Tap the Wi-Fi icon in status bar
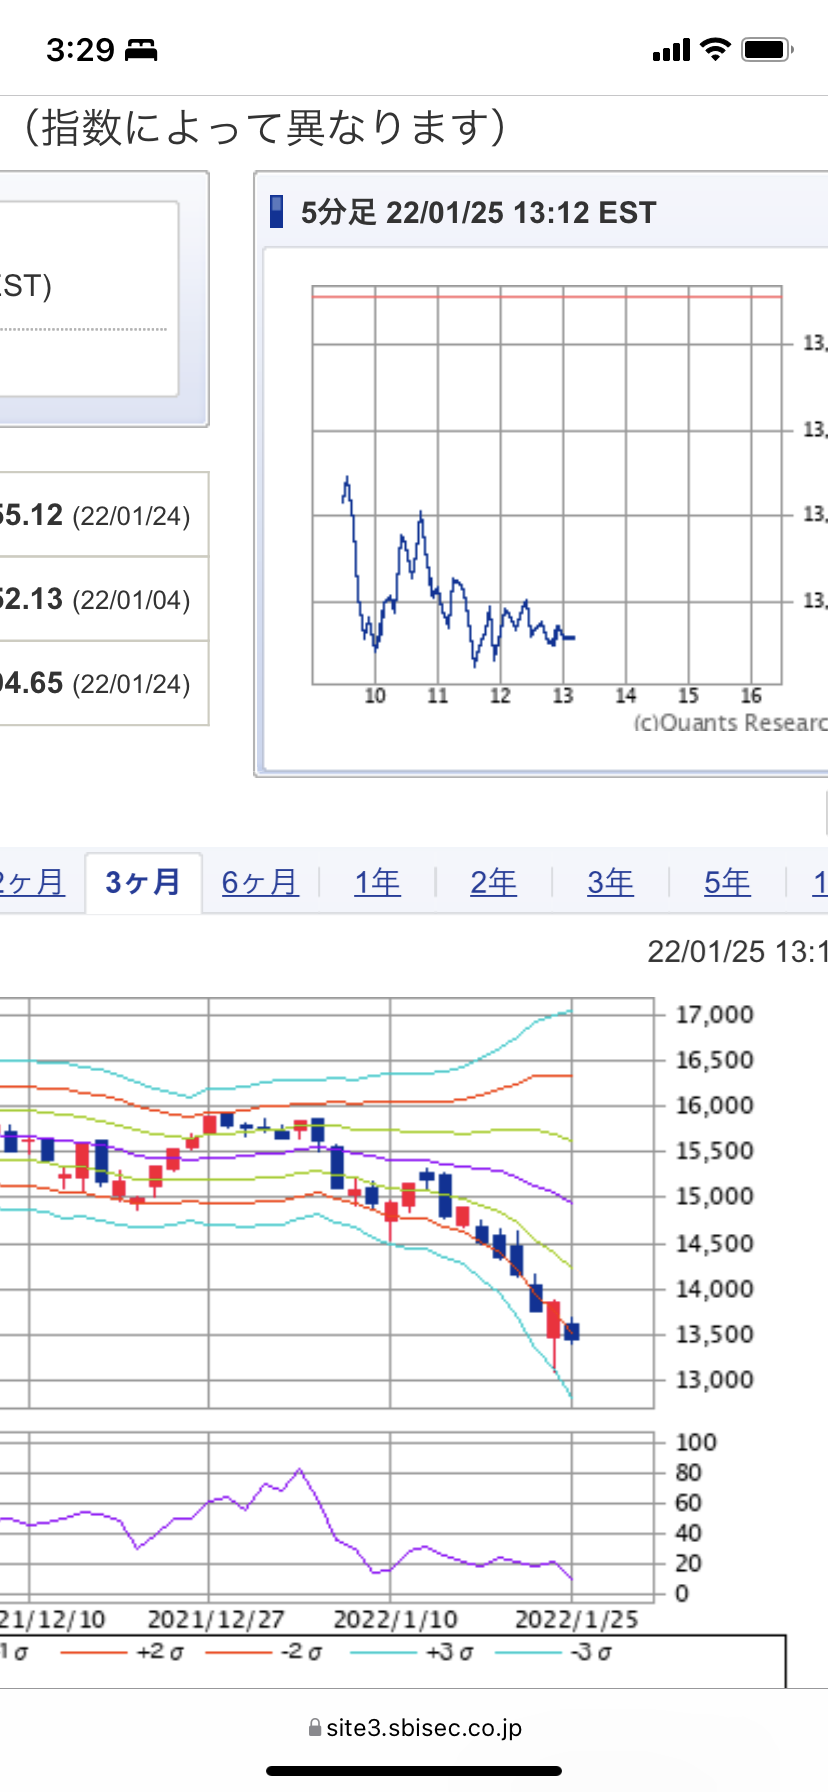Viewport: 828px width, 1792px height. [715, 49]
